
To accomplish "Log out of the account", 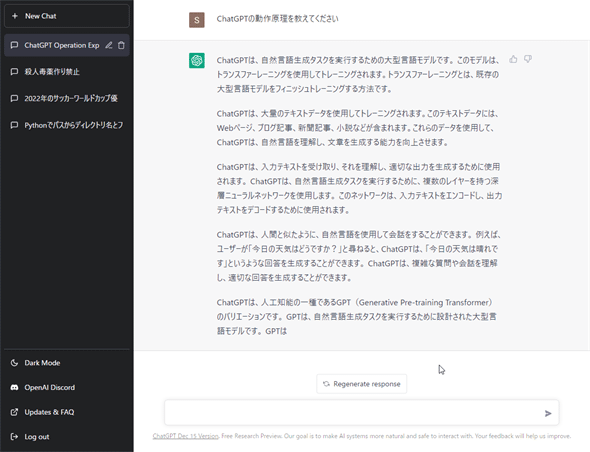I will click(x=67, y=437).
